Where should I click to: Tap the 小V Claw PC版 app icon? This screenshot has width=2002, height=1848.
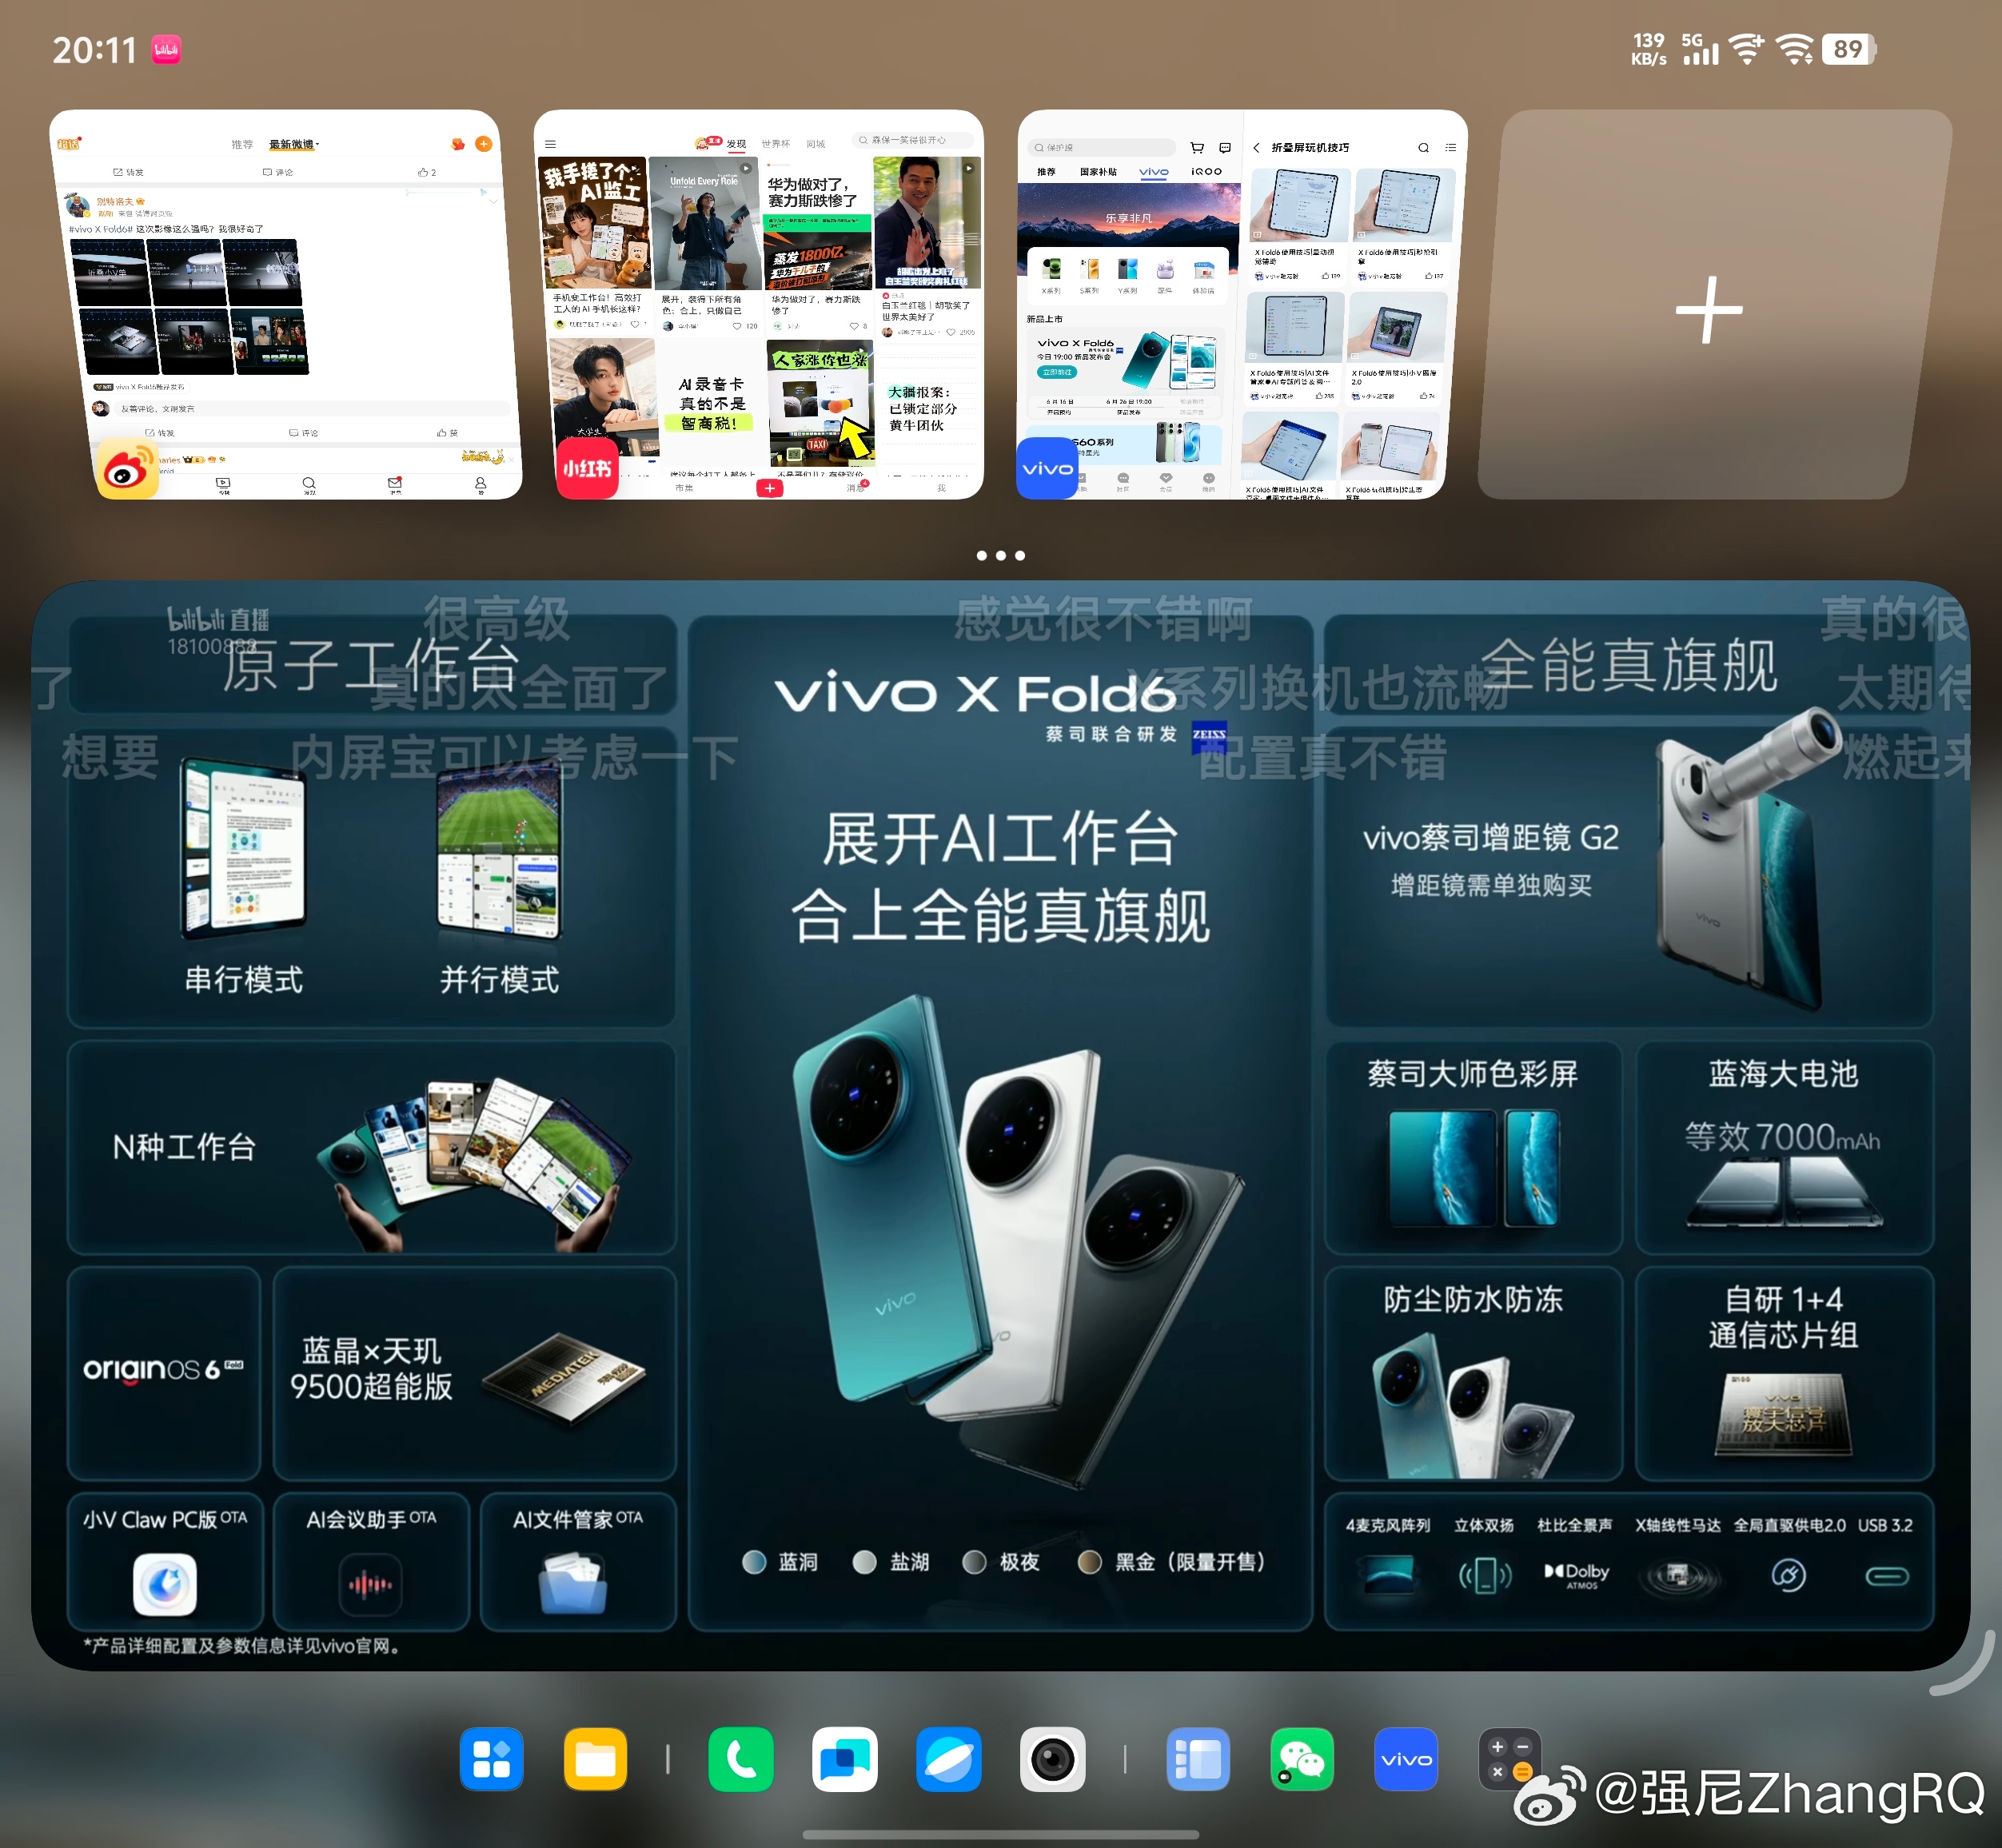[x=165, y=1584]
